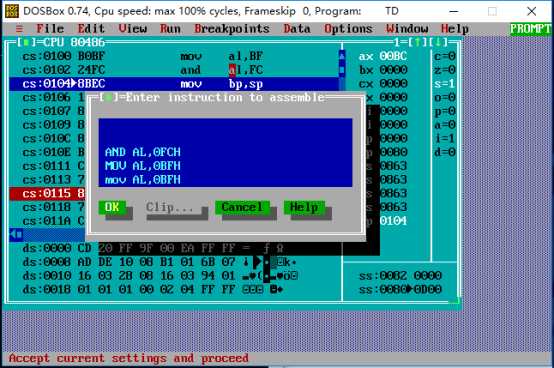
Task: Open the Options menu
Action: [x=348, y=29]
